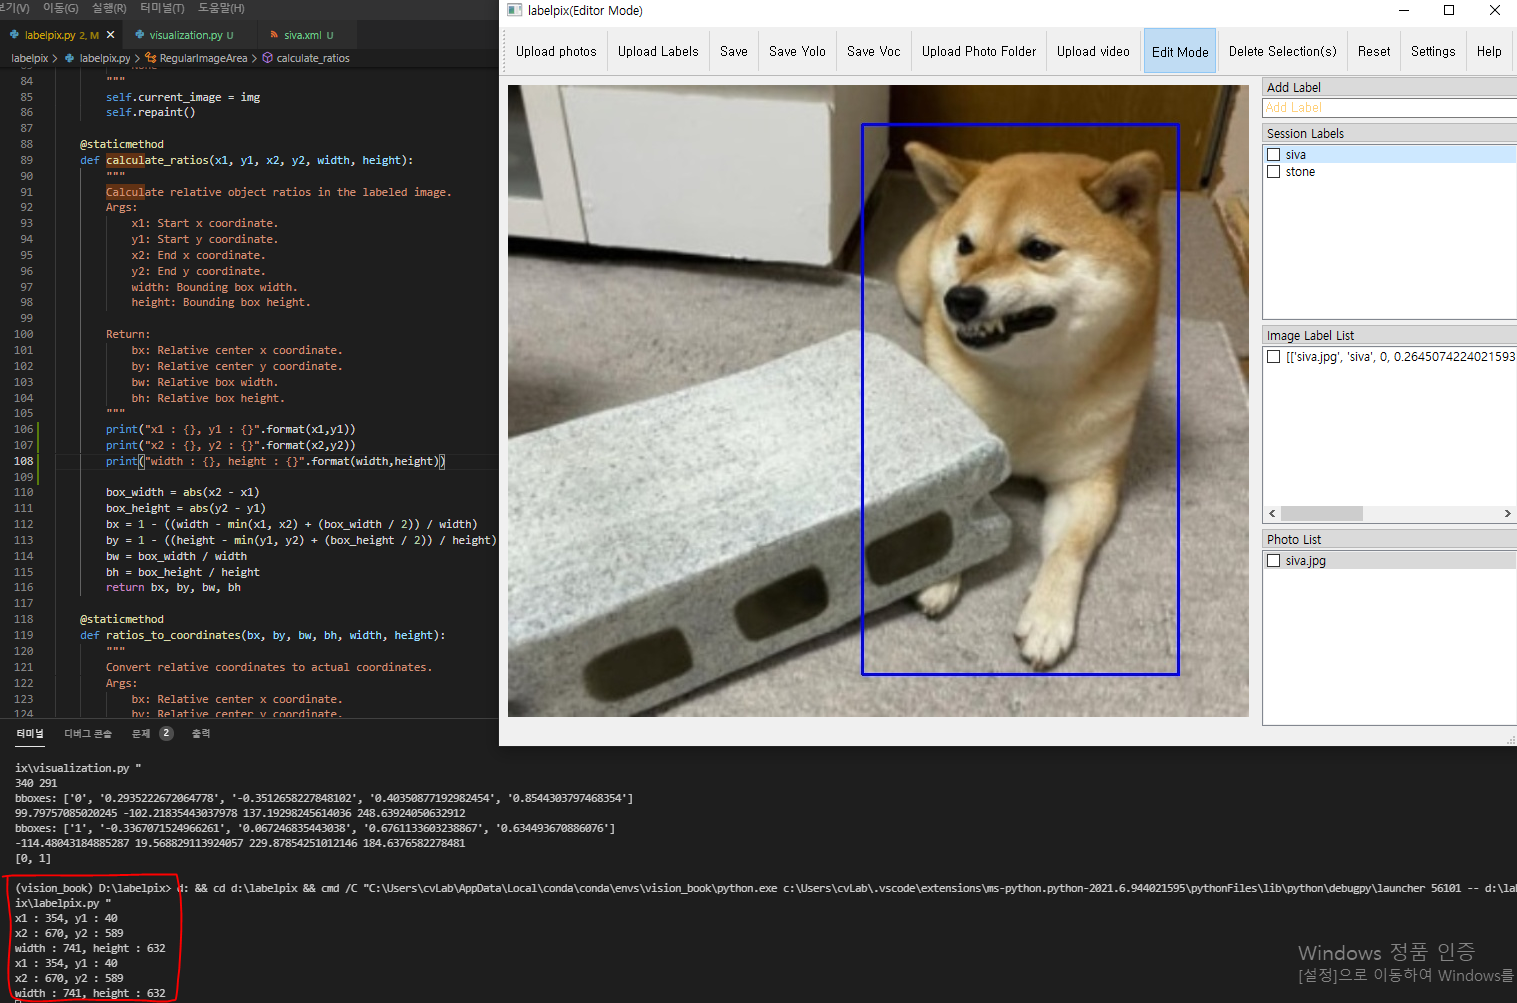Click the Add Label input field
The height and width of the screenshot is (1003, 1517).
click(x=1389, y=107)
